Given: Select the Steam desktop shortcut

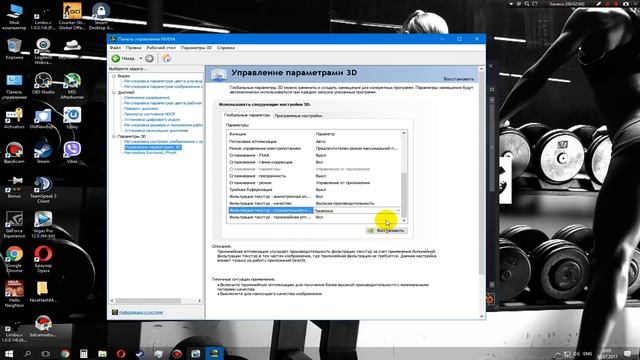Looking at the screenshot, I should pos(43,153).
